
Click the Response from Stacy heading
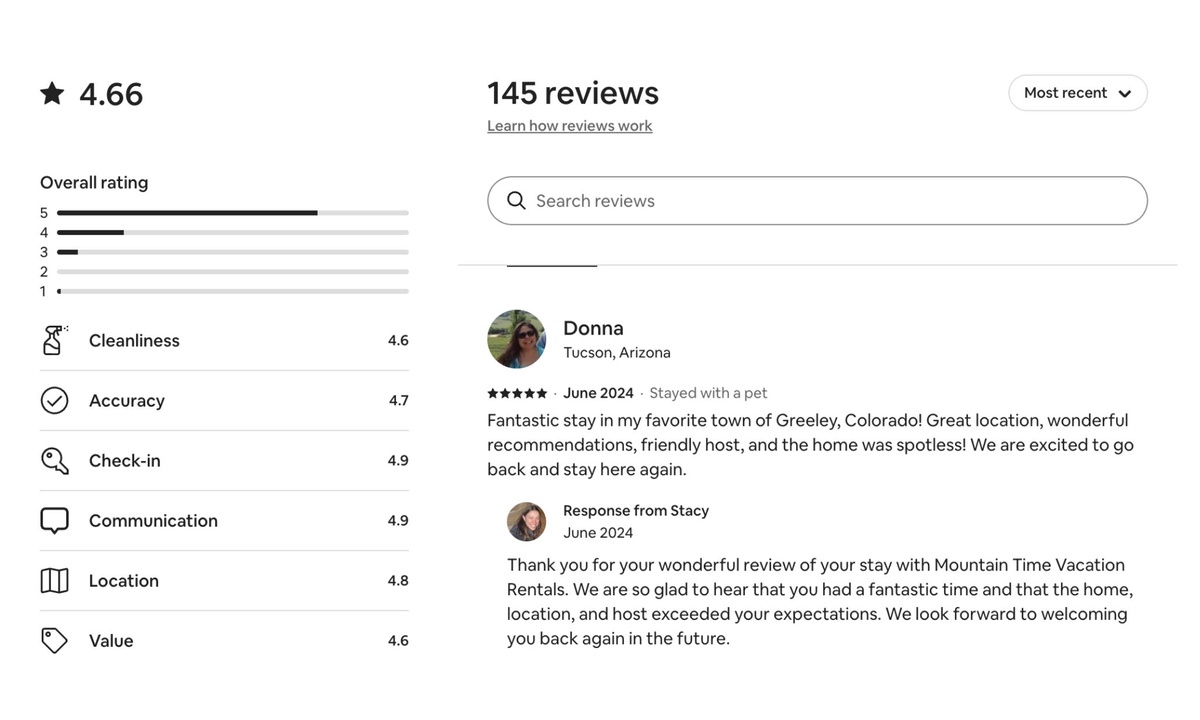636,510
